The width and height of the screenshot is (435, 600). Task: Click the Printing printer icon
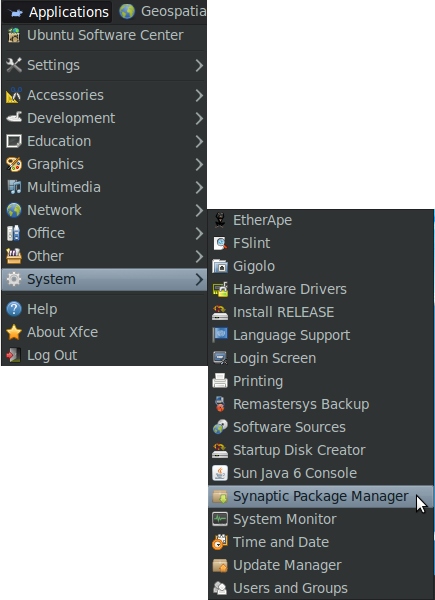point(220,381)
